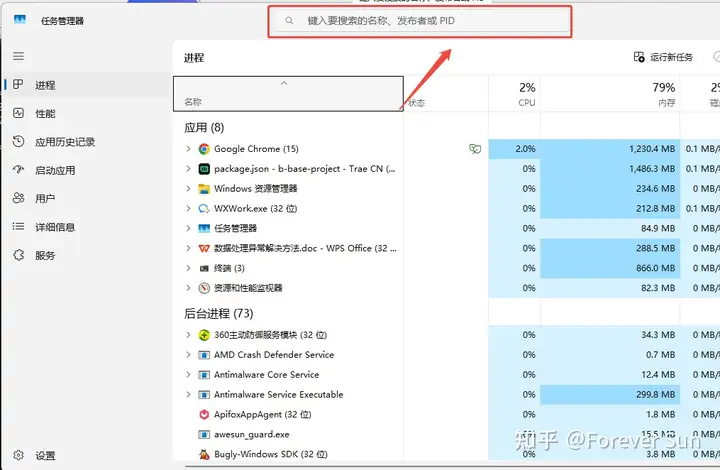Select the AMD Crash Defender Service row text

point(274,355)
